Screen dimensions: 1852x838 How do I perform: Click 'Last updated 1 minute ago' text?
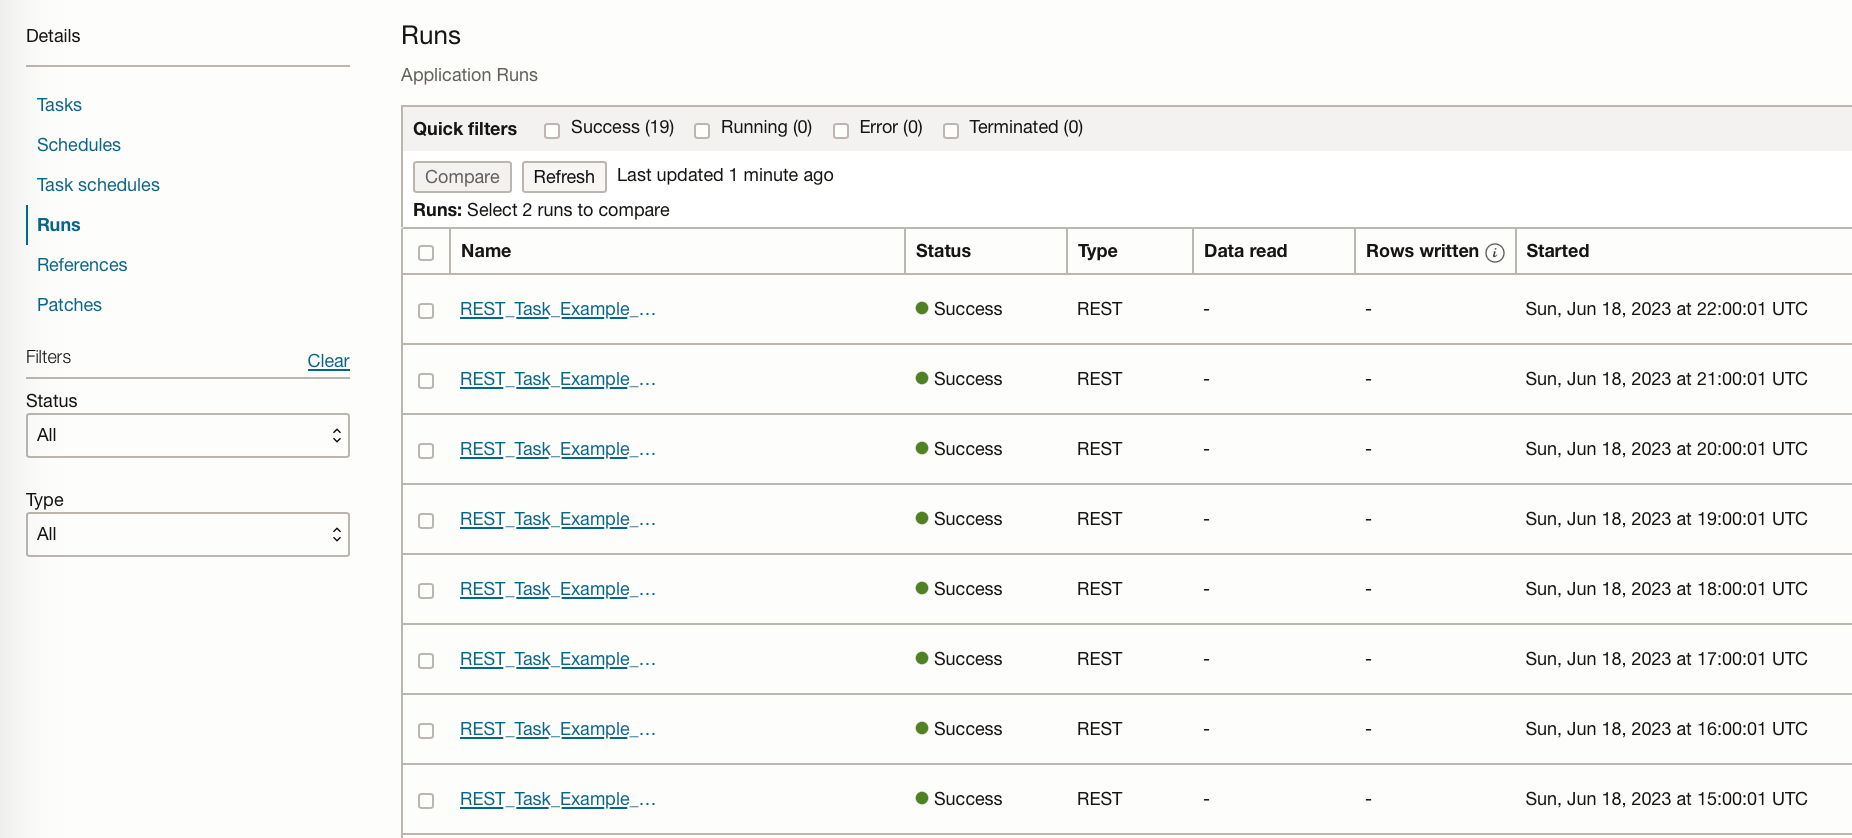click(x=725, y=175)
